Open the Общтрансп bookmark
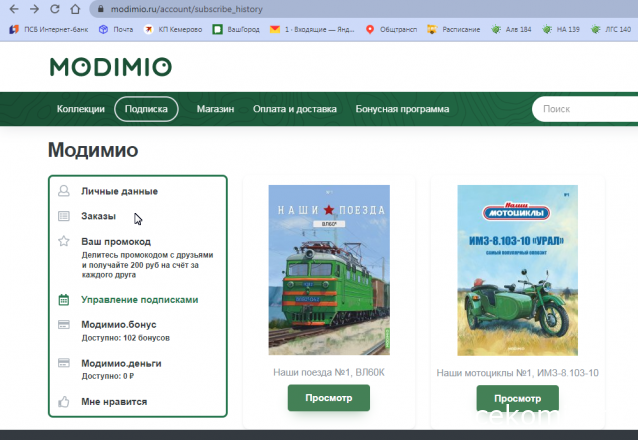638x440 pixels. [391, 29]
